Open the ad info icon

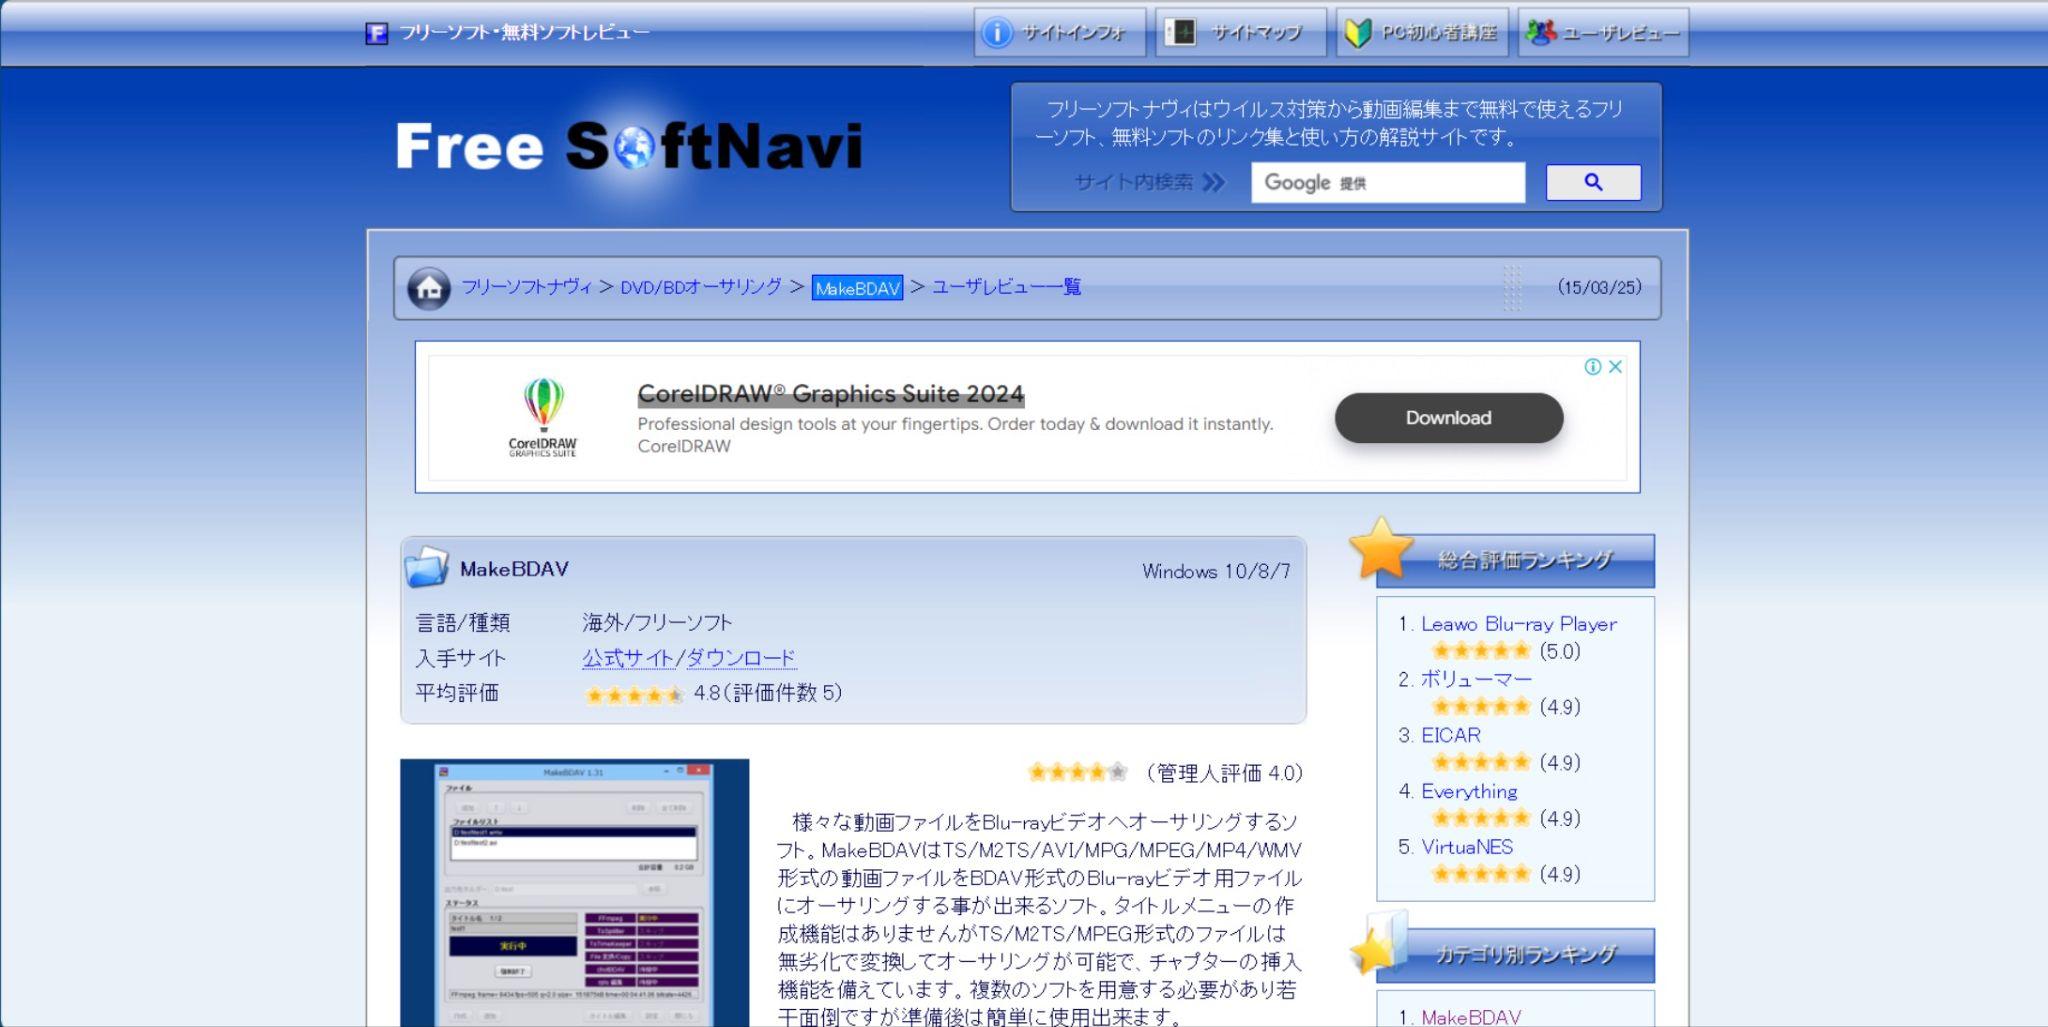pos(1593,367)
